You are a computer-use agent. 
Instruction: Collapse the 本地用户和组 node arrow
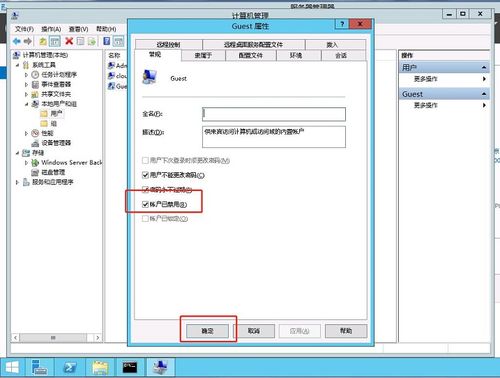(x=27, y=104)
